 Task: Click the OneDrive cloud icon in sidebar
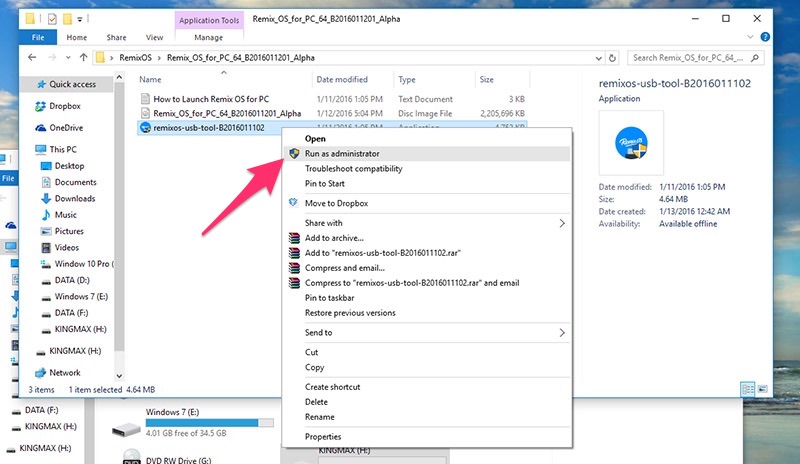tap(41, 128)
